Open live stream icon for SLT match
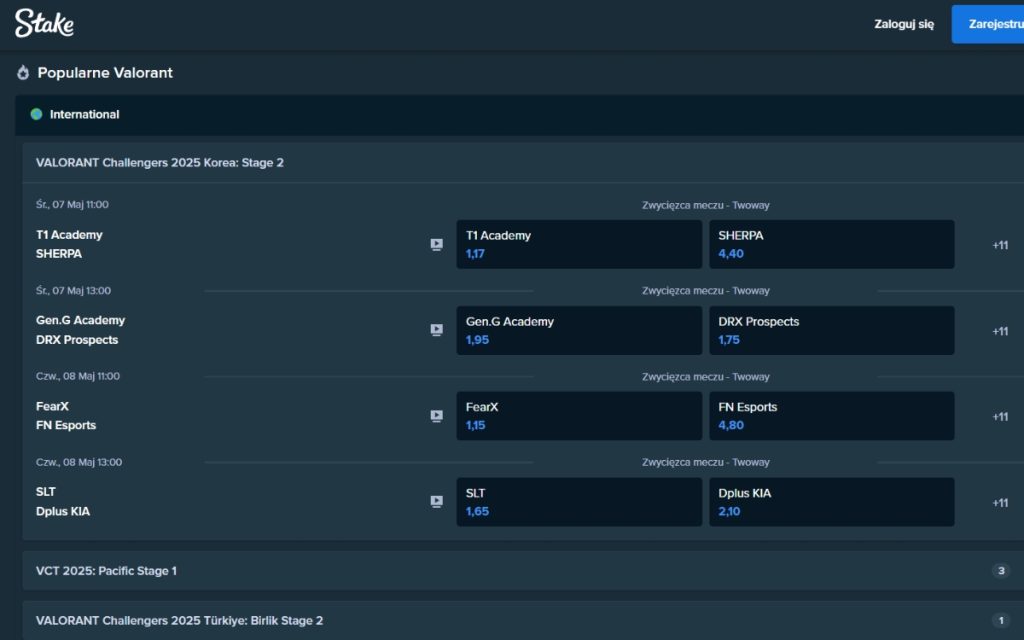The width and height of the screenshot is (1024, 640). [436, 502]
